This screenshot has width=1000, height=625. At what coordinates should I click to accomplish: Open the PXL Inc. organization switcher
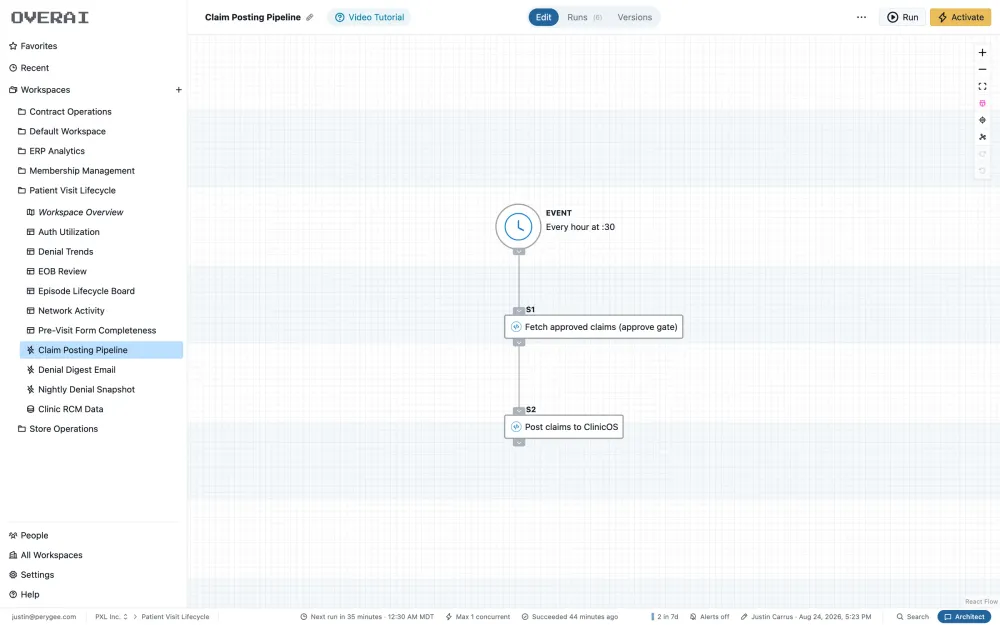pyautogui.click(x=111, y=617)
